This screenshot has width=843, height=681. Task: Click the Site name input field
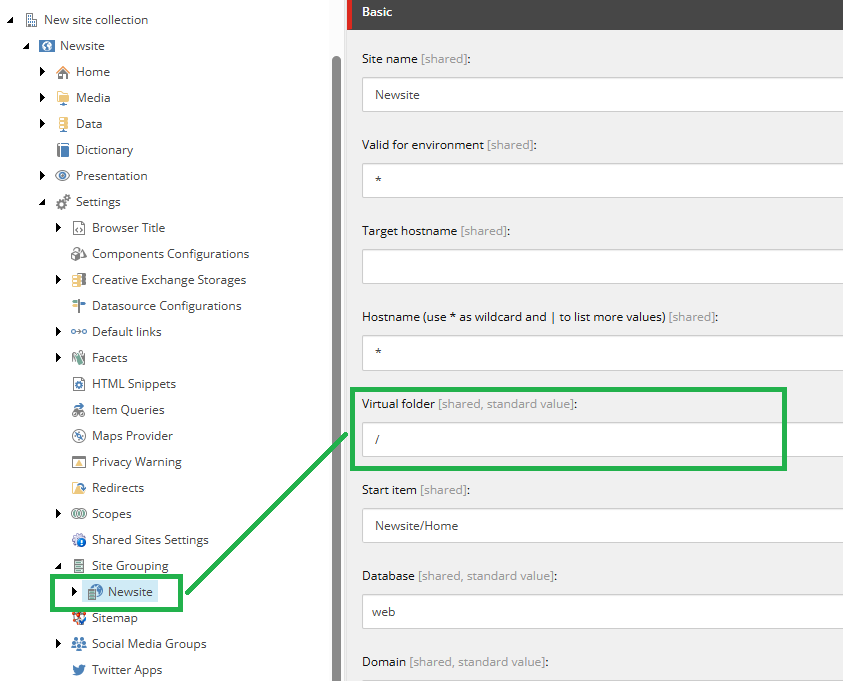point(600,95)
